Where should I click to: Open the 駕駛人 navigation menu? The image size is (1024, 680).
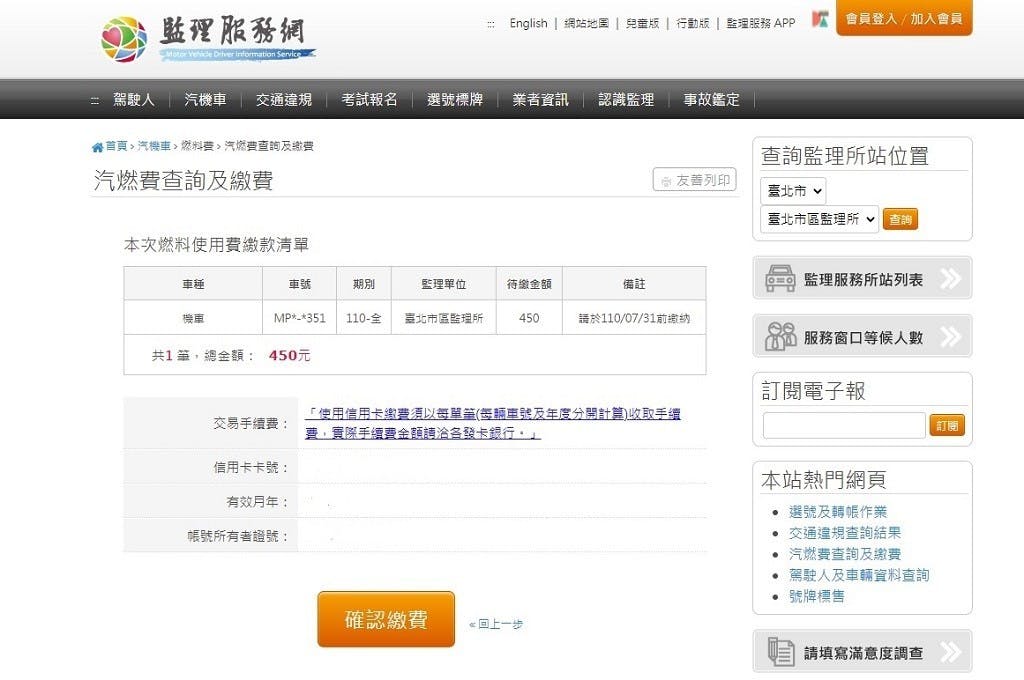133,100
